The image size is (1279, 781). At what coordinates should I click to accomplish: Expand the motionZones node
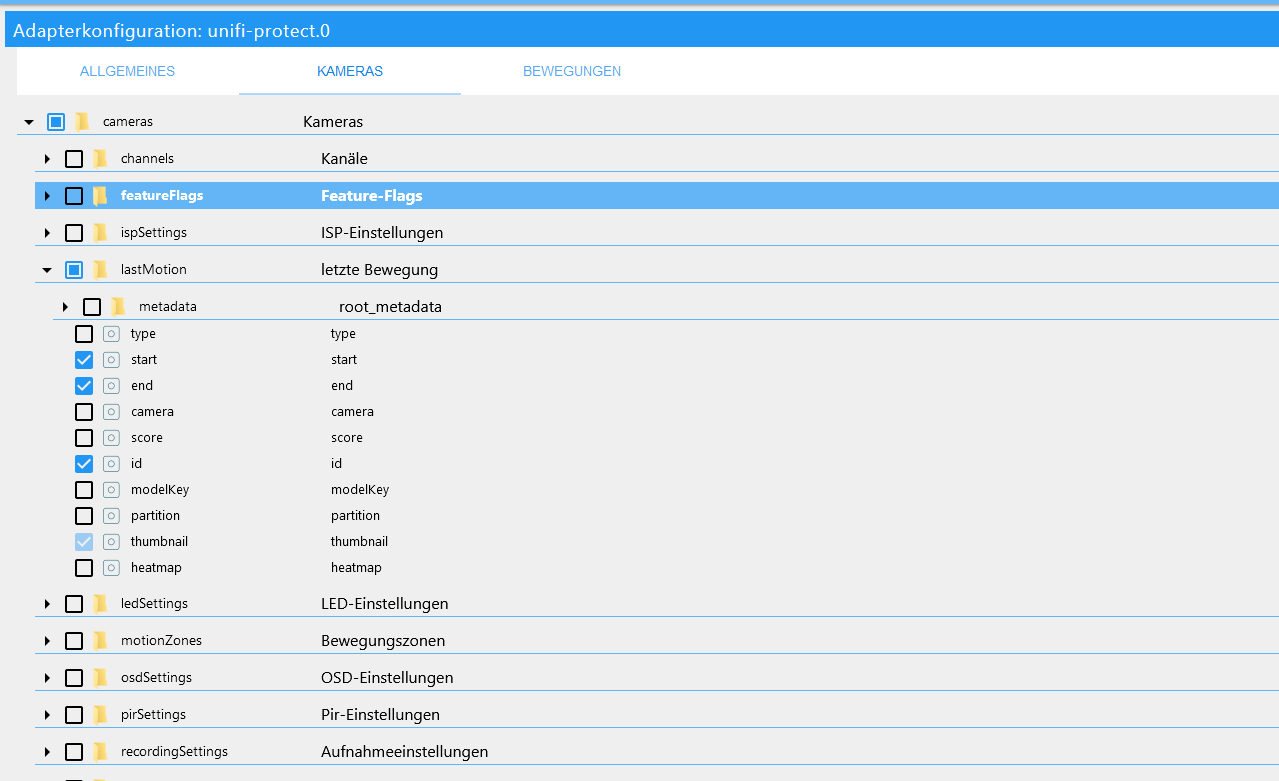click(47, 641)
